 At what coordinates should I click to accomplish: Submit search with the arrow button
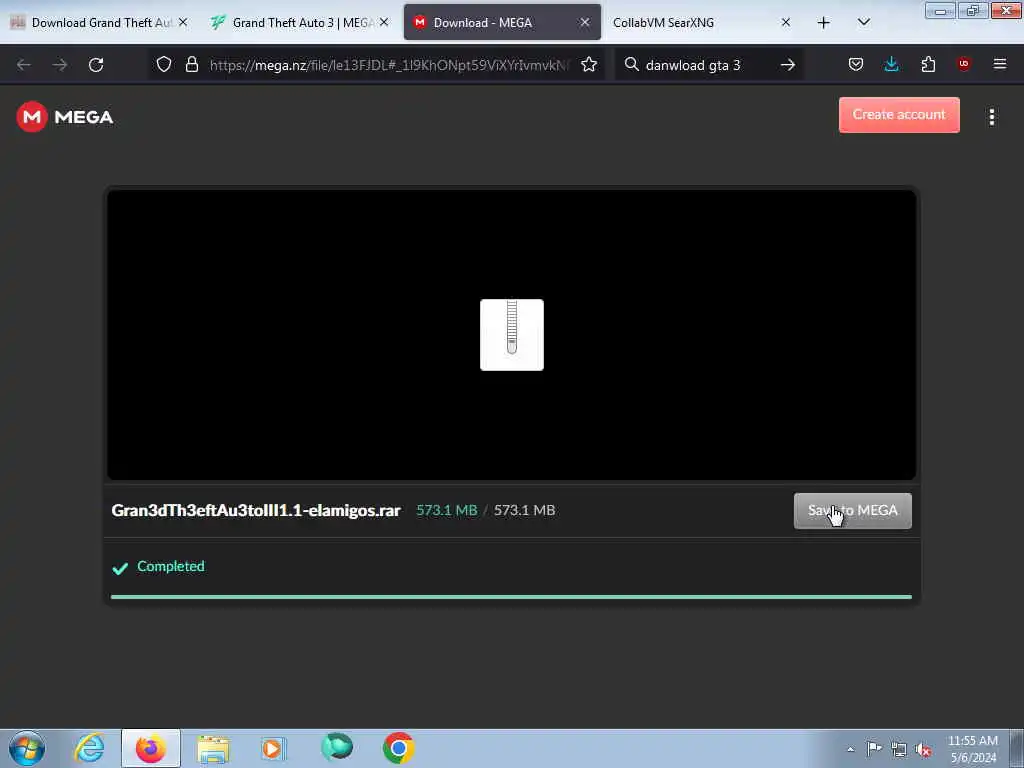point(788,65)
